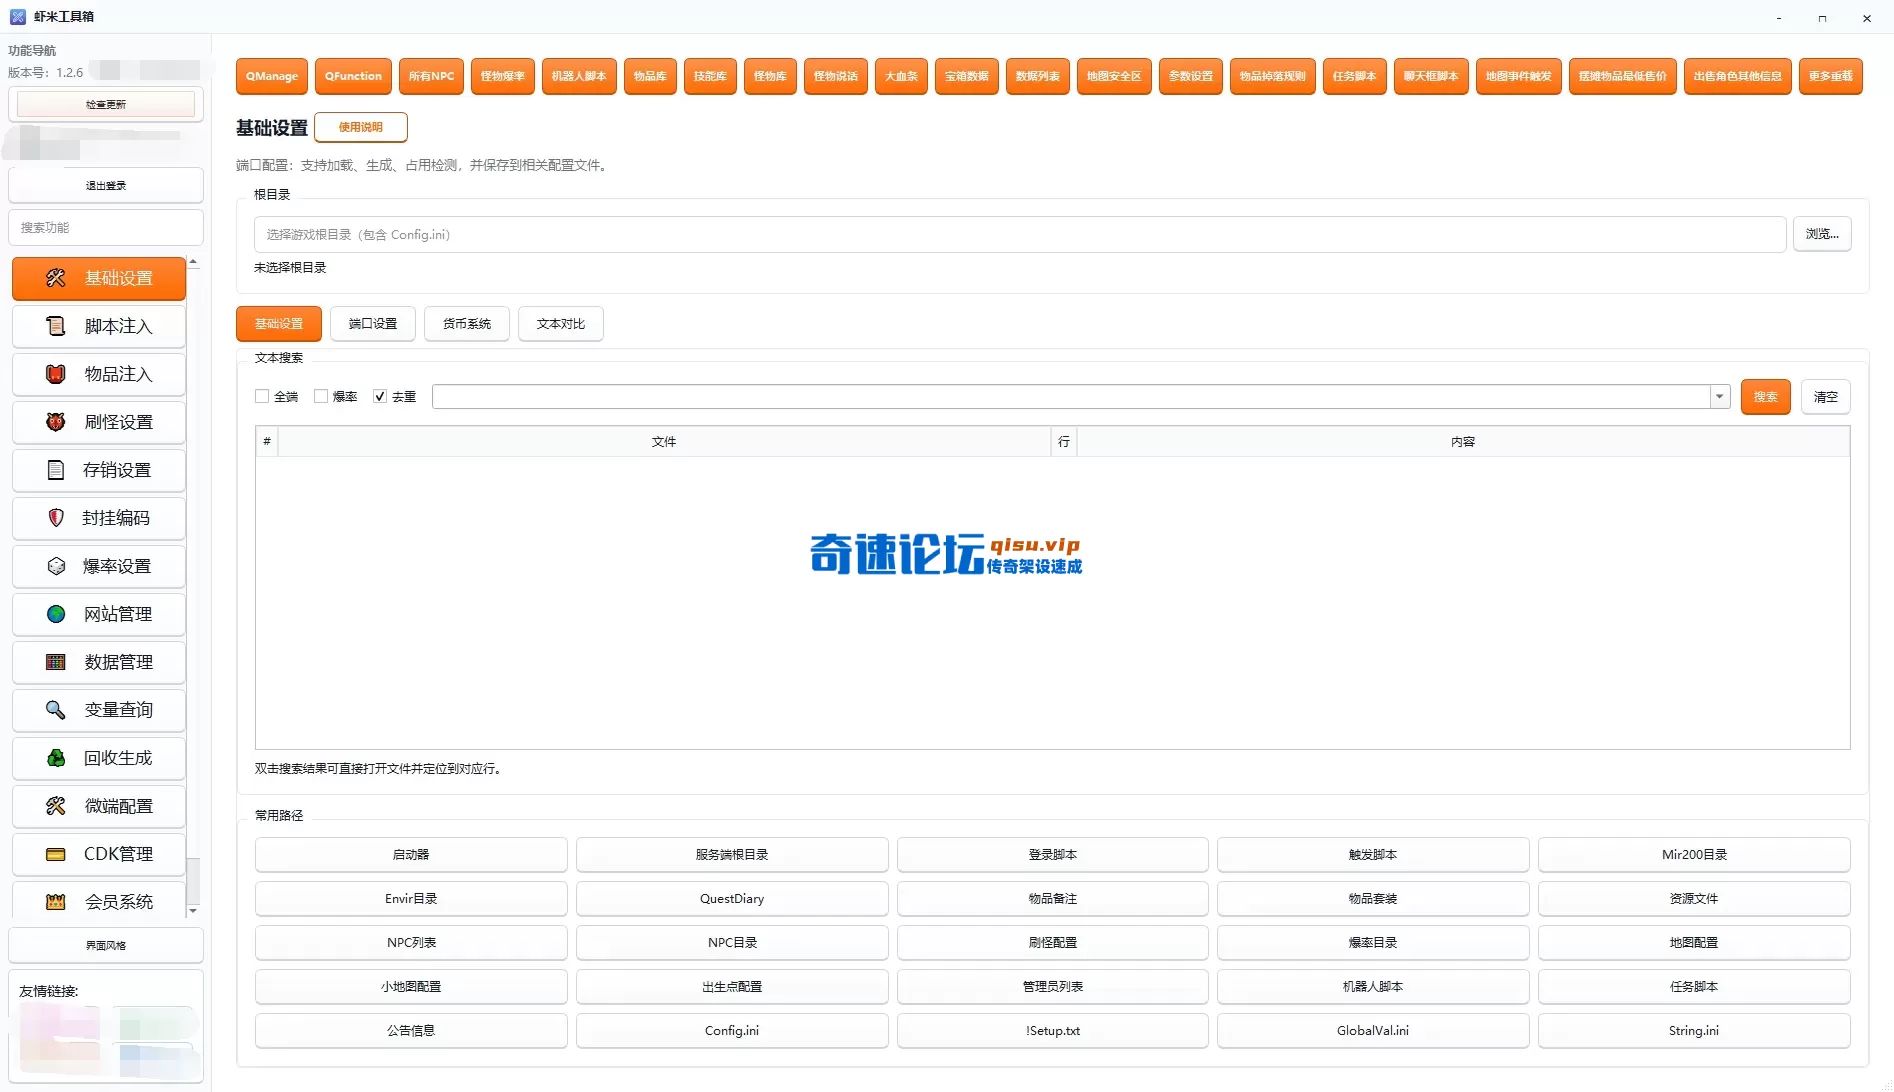The width and height of the screenshot is (1894, 1092).
Task: Uncheck the 去重 checkbox
Action: (x=380, y=396)
